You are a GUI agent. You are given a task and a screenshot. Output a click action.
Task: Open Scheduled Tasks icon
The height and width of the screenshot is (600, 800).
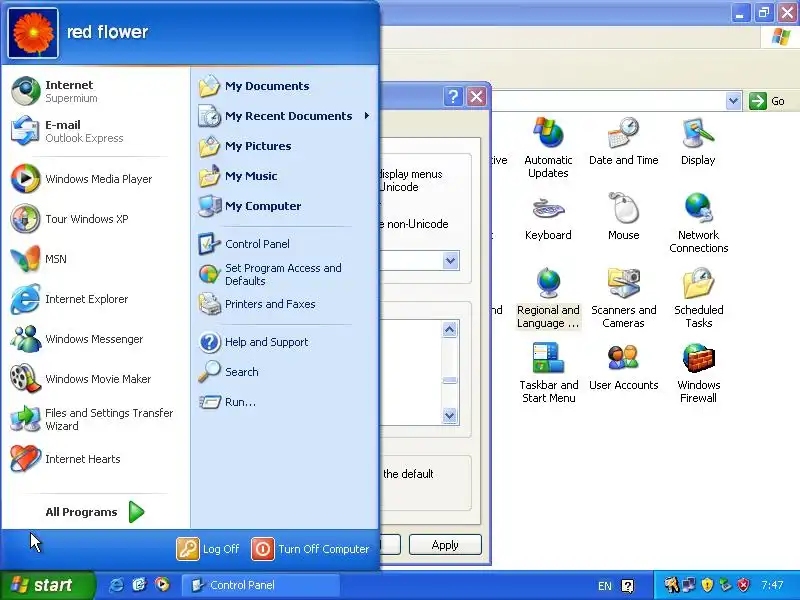[698, 298]
